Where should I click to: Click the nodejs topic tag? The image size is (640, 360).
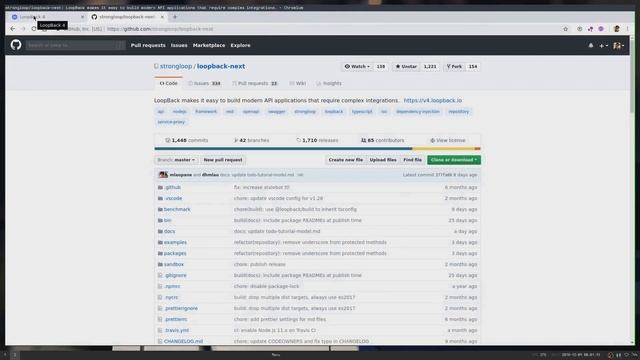179,111
